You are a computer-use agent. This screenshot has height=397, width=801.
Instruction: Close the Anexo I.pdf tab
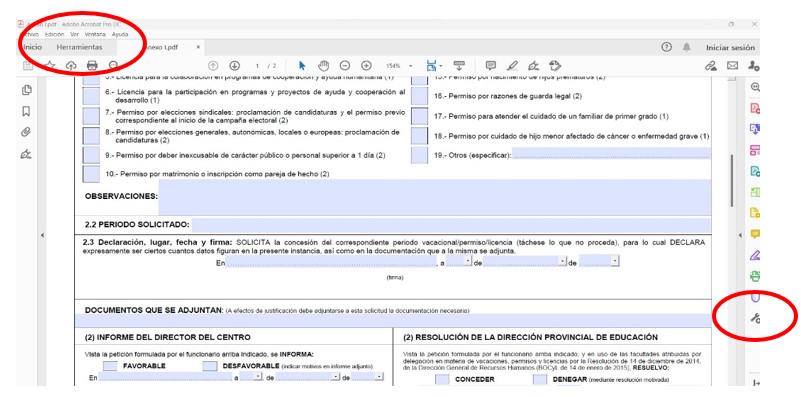[198, 47]
